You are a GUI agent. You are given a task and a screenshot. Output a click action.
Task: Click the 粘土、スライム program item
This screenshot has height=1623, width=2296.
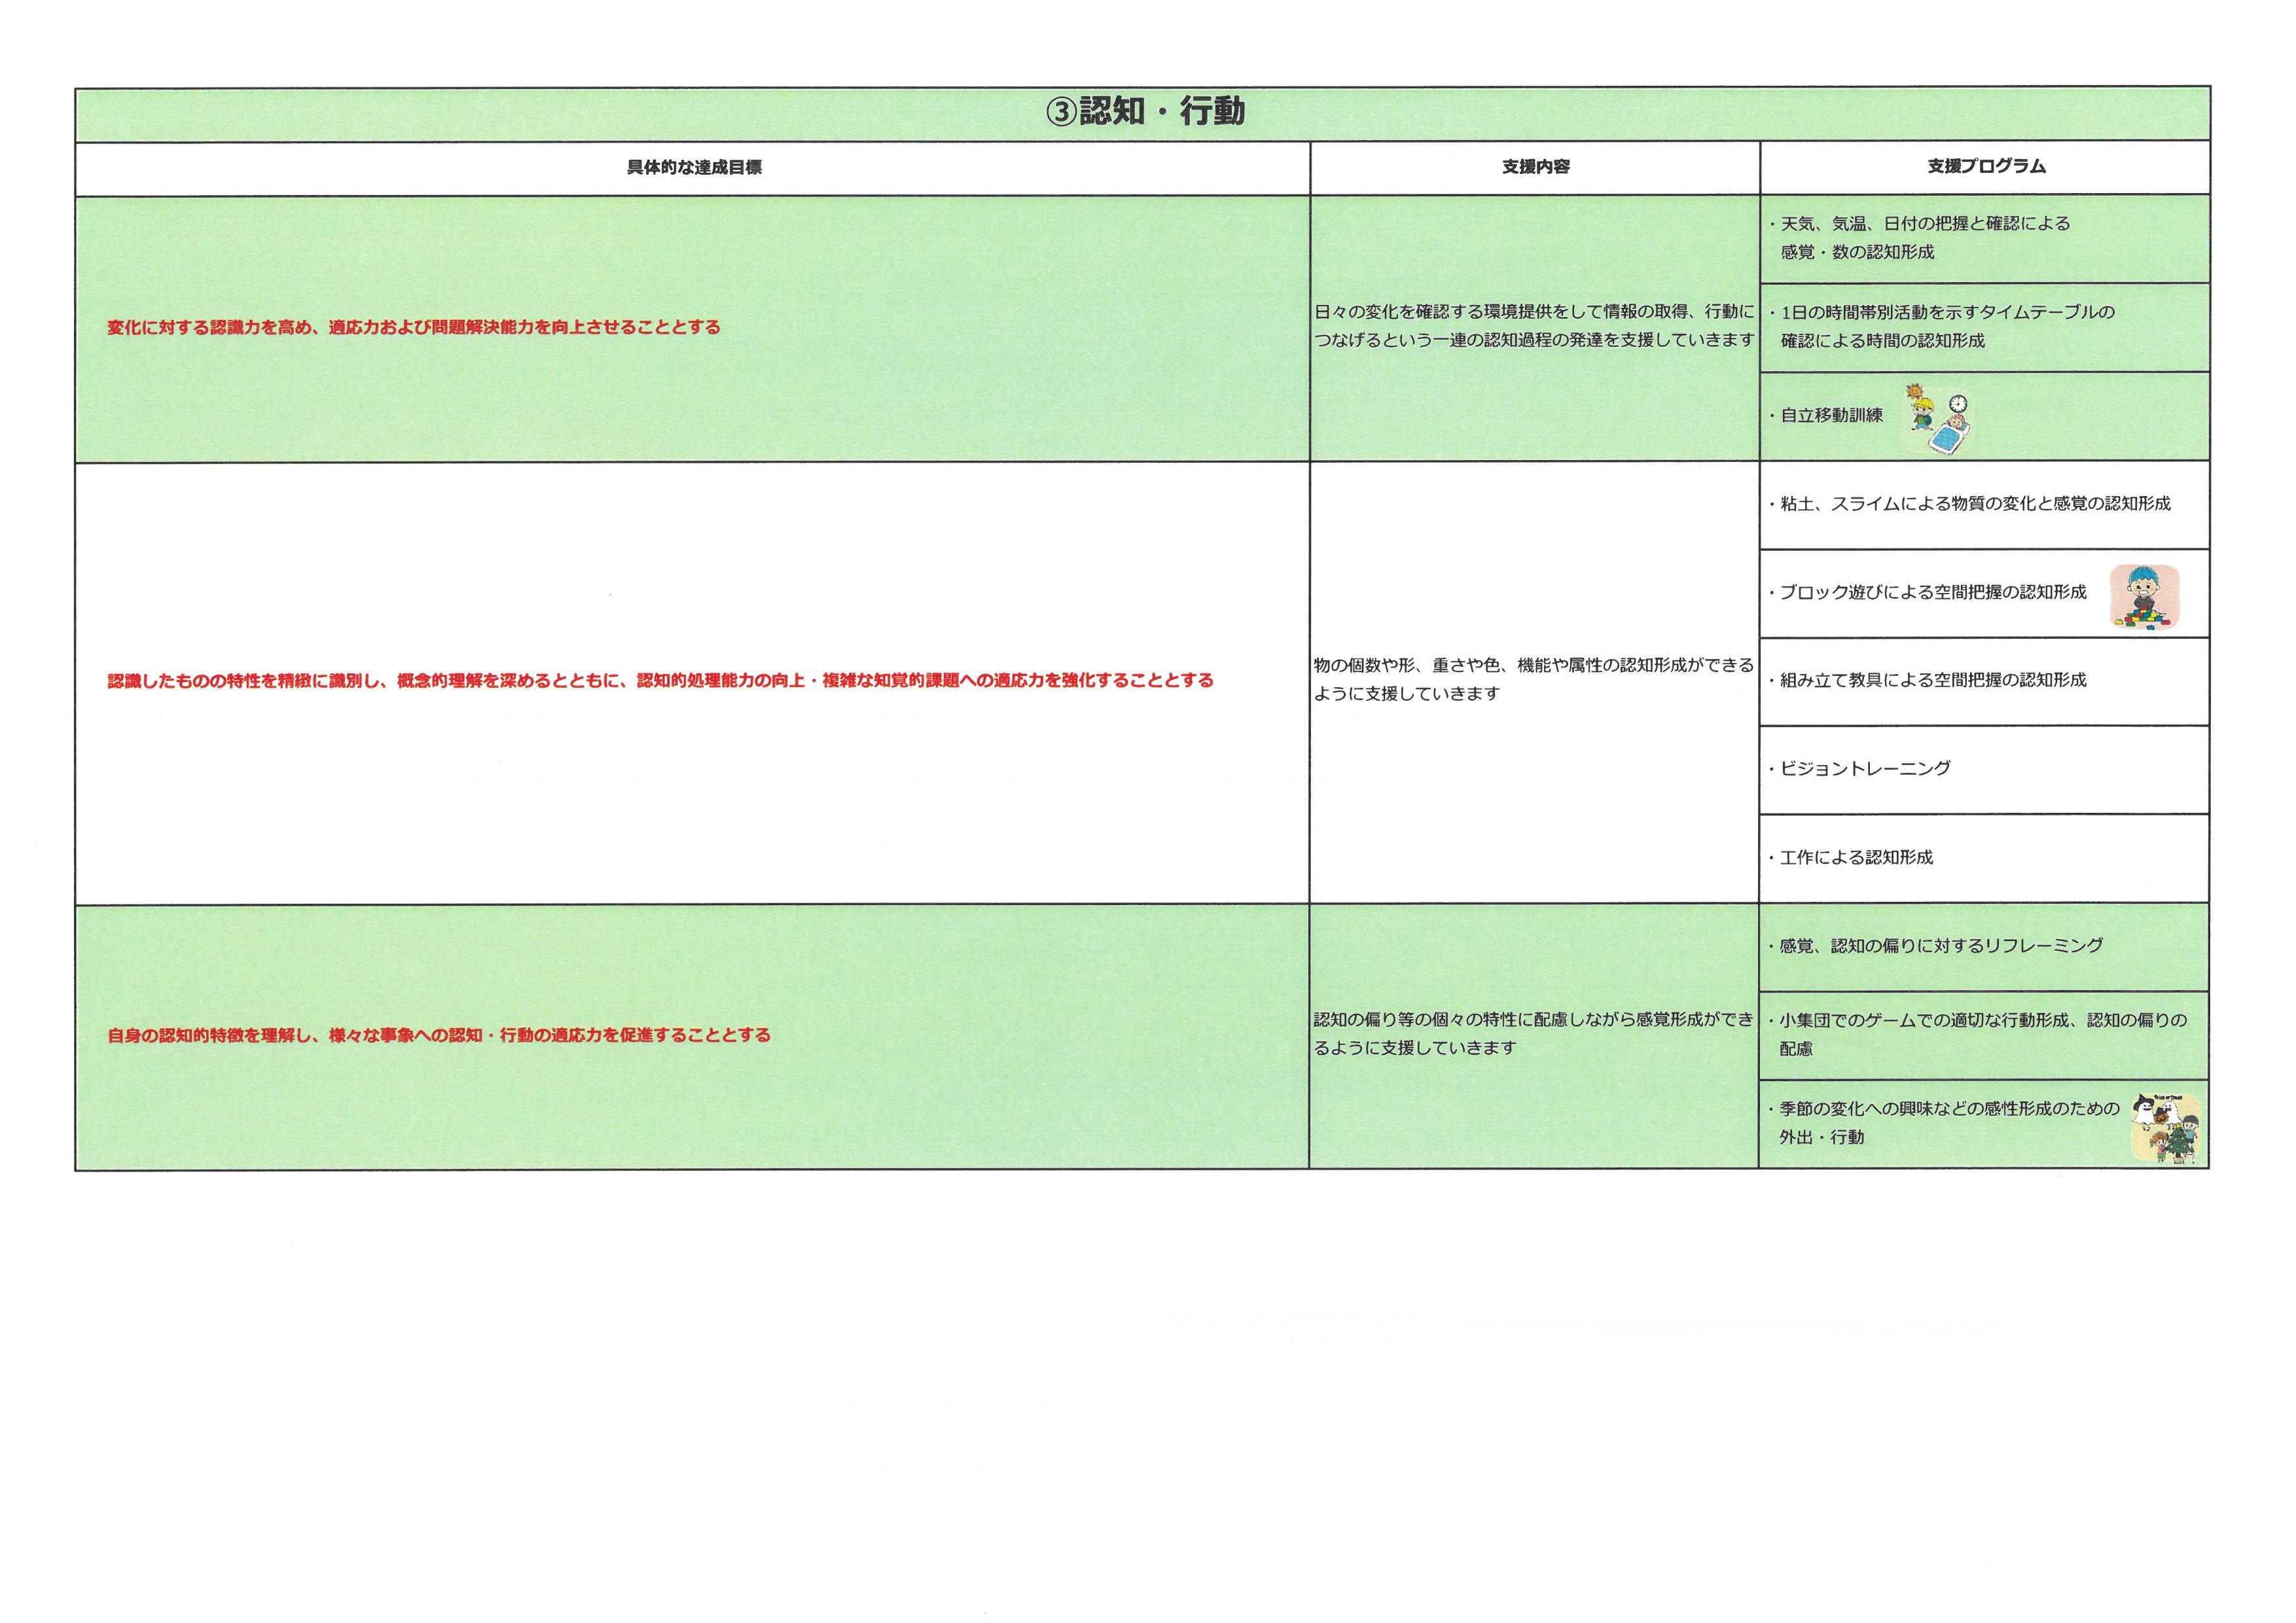(x=1974, y=504)
